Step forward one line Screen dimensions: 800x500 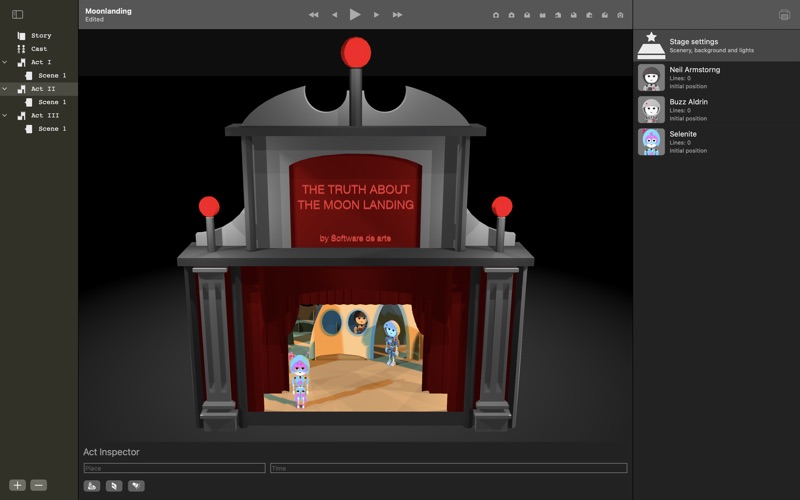376,15
